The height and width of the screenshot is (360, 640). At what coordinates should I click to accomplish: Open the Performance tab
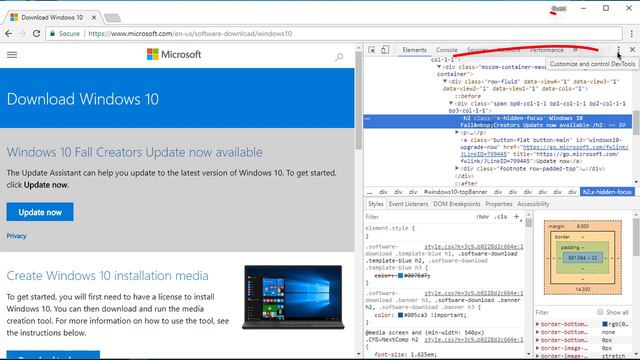[x=547, y=50]
